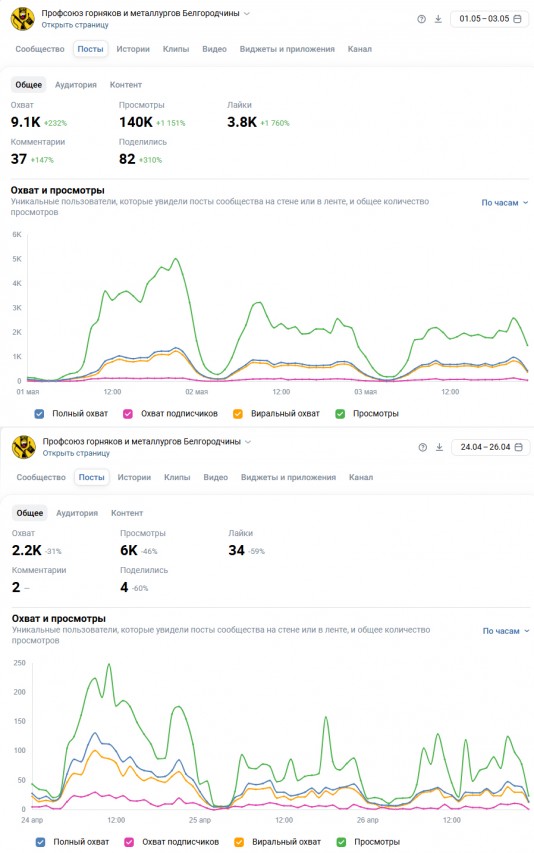Follow the Открыть страницу link in lower panel

pos(76,453)
